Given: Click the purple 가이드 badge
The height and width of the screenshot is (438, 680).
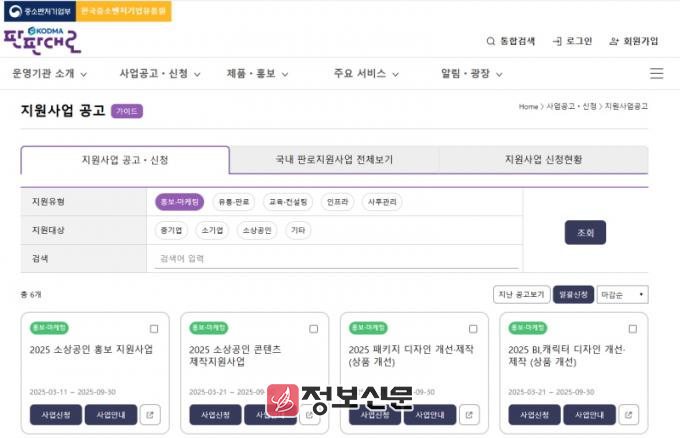Looking at the screenshot, I should (127, 111).
